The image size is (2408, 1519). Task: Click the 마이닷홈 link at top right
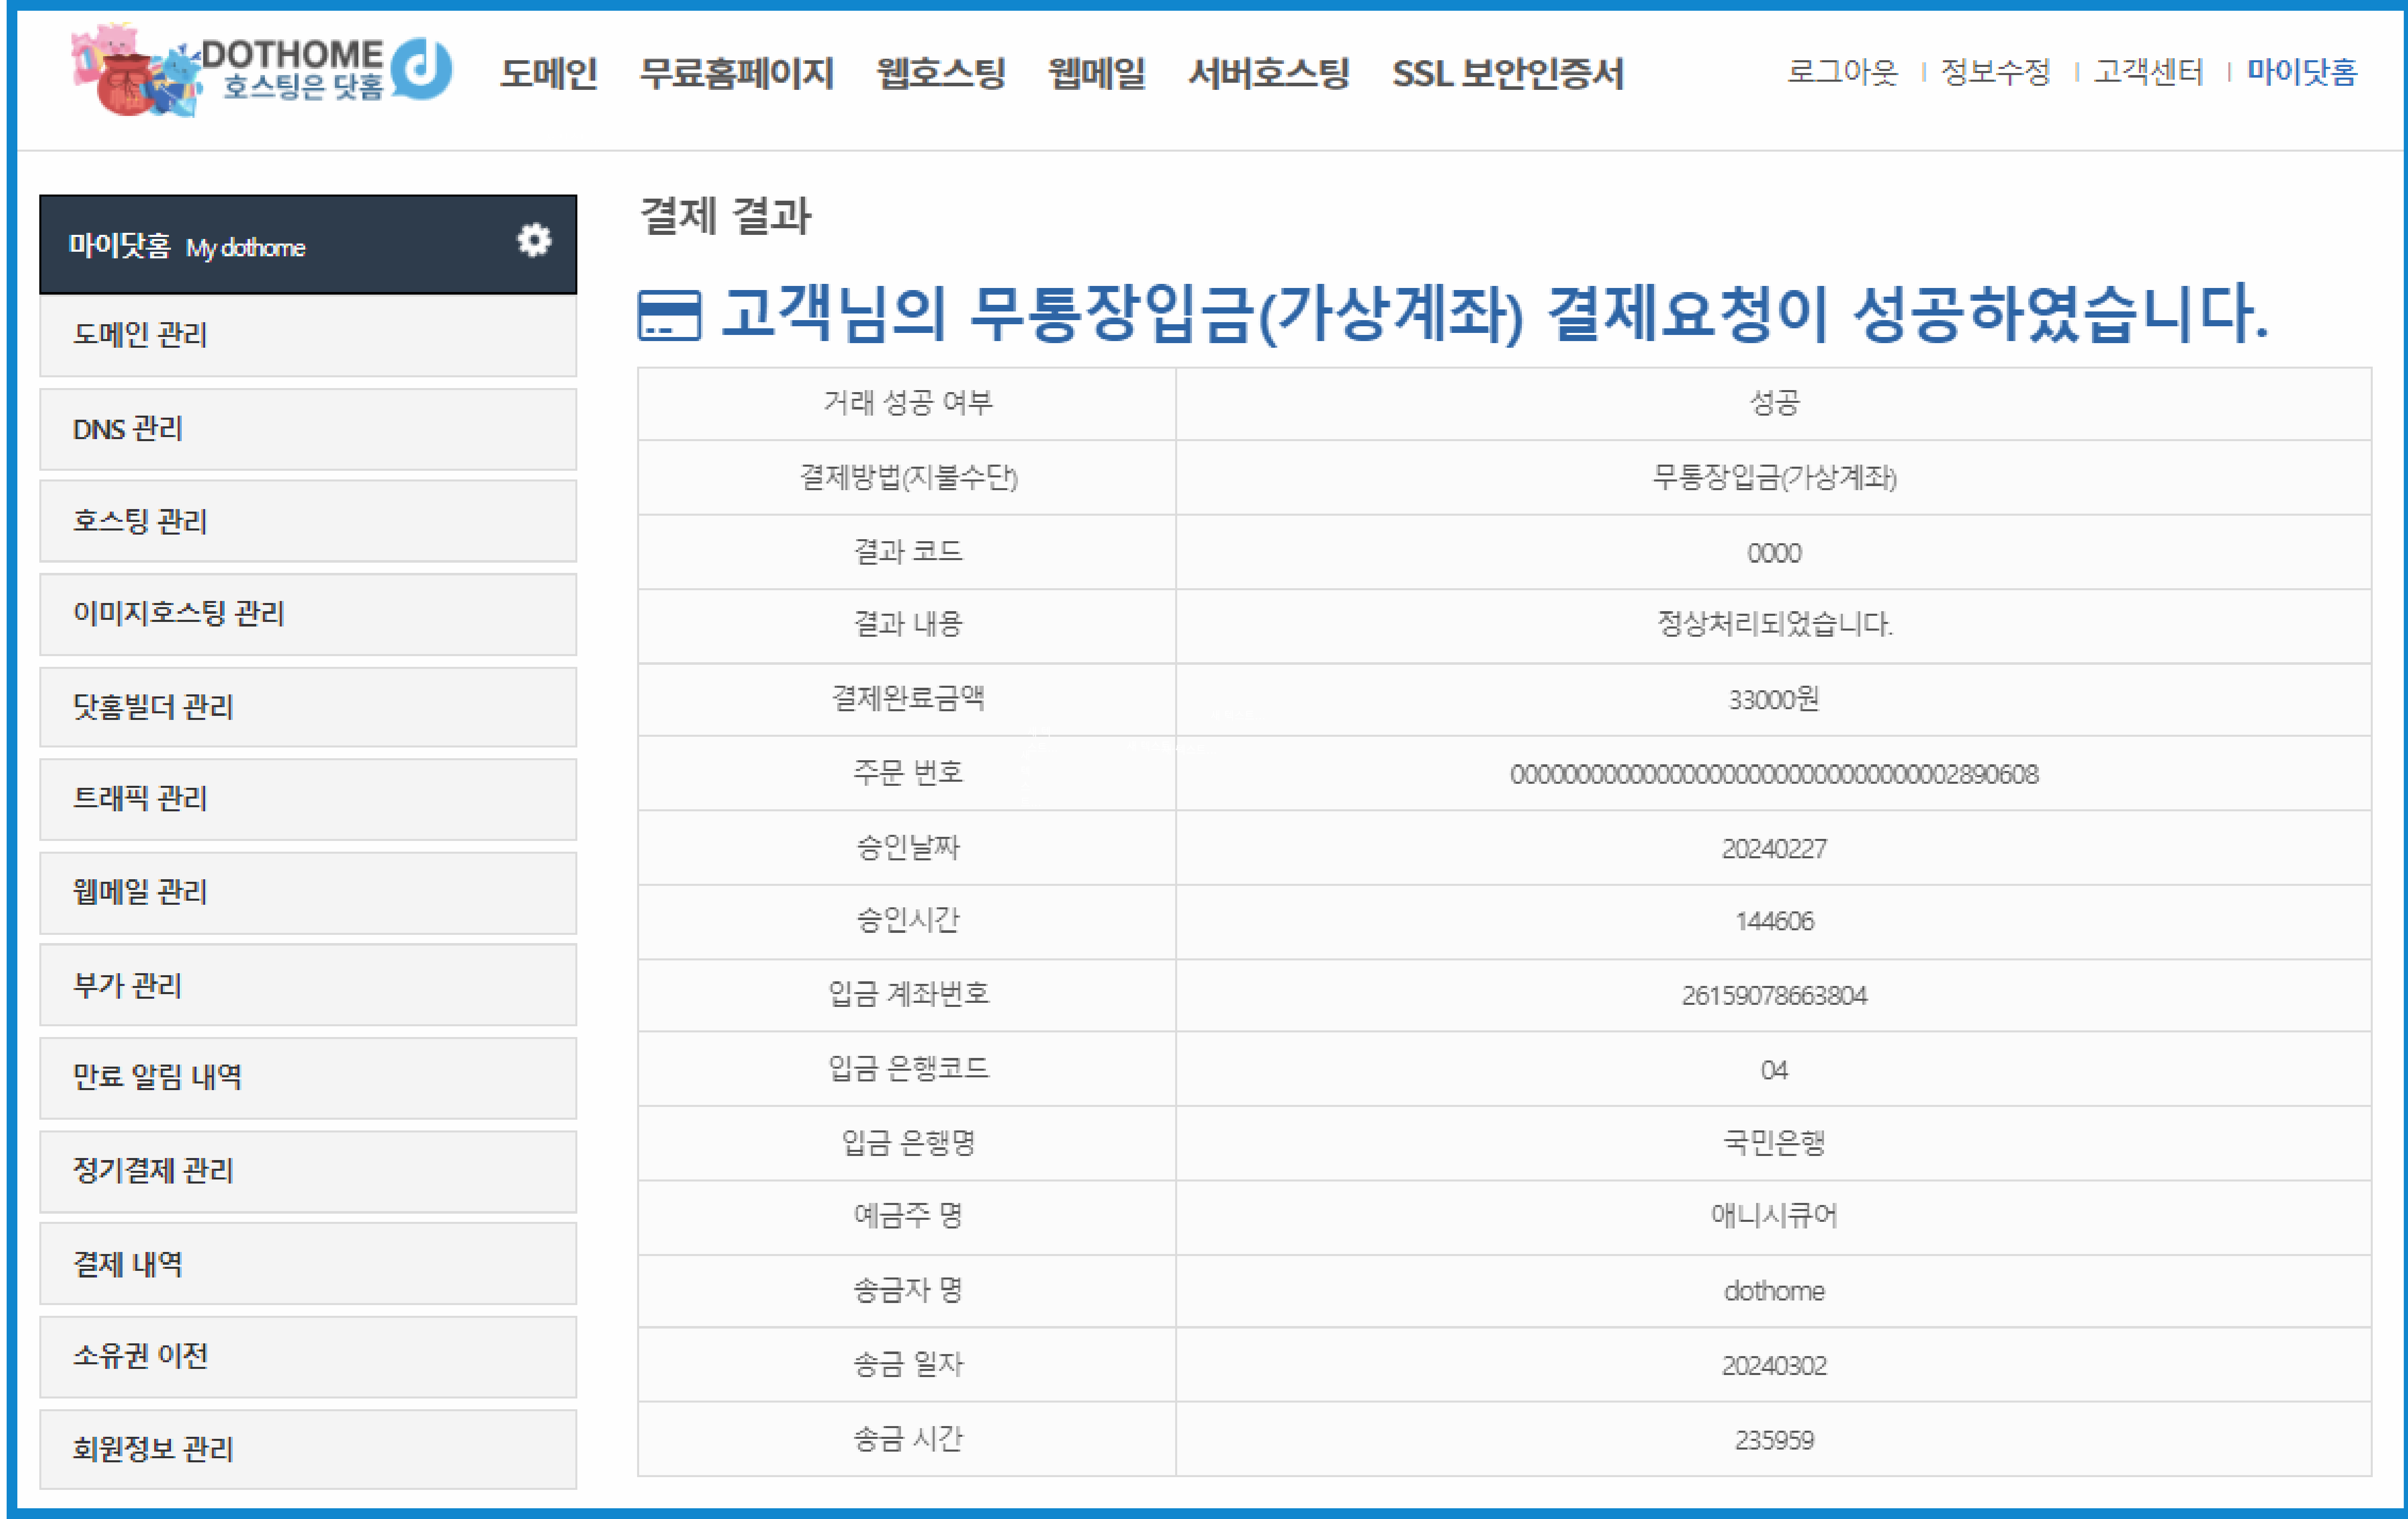(x=2301, y=72)
